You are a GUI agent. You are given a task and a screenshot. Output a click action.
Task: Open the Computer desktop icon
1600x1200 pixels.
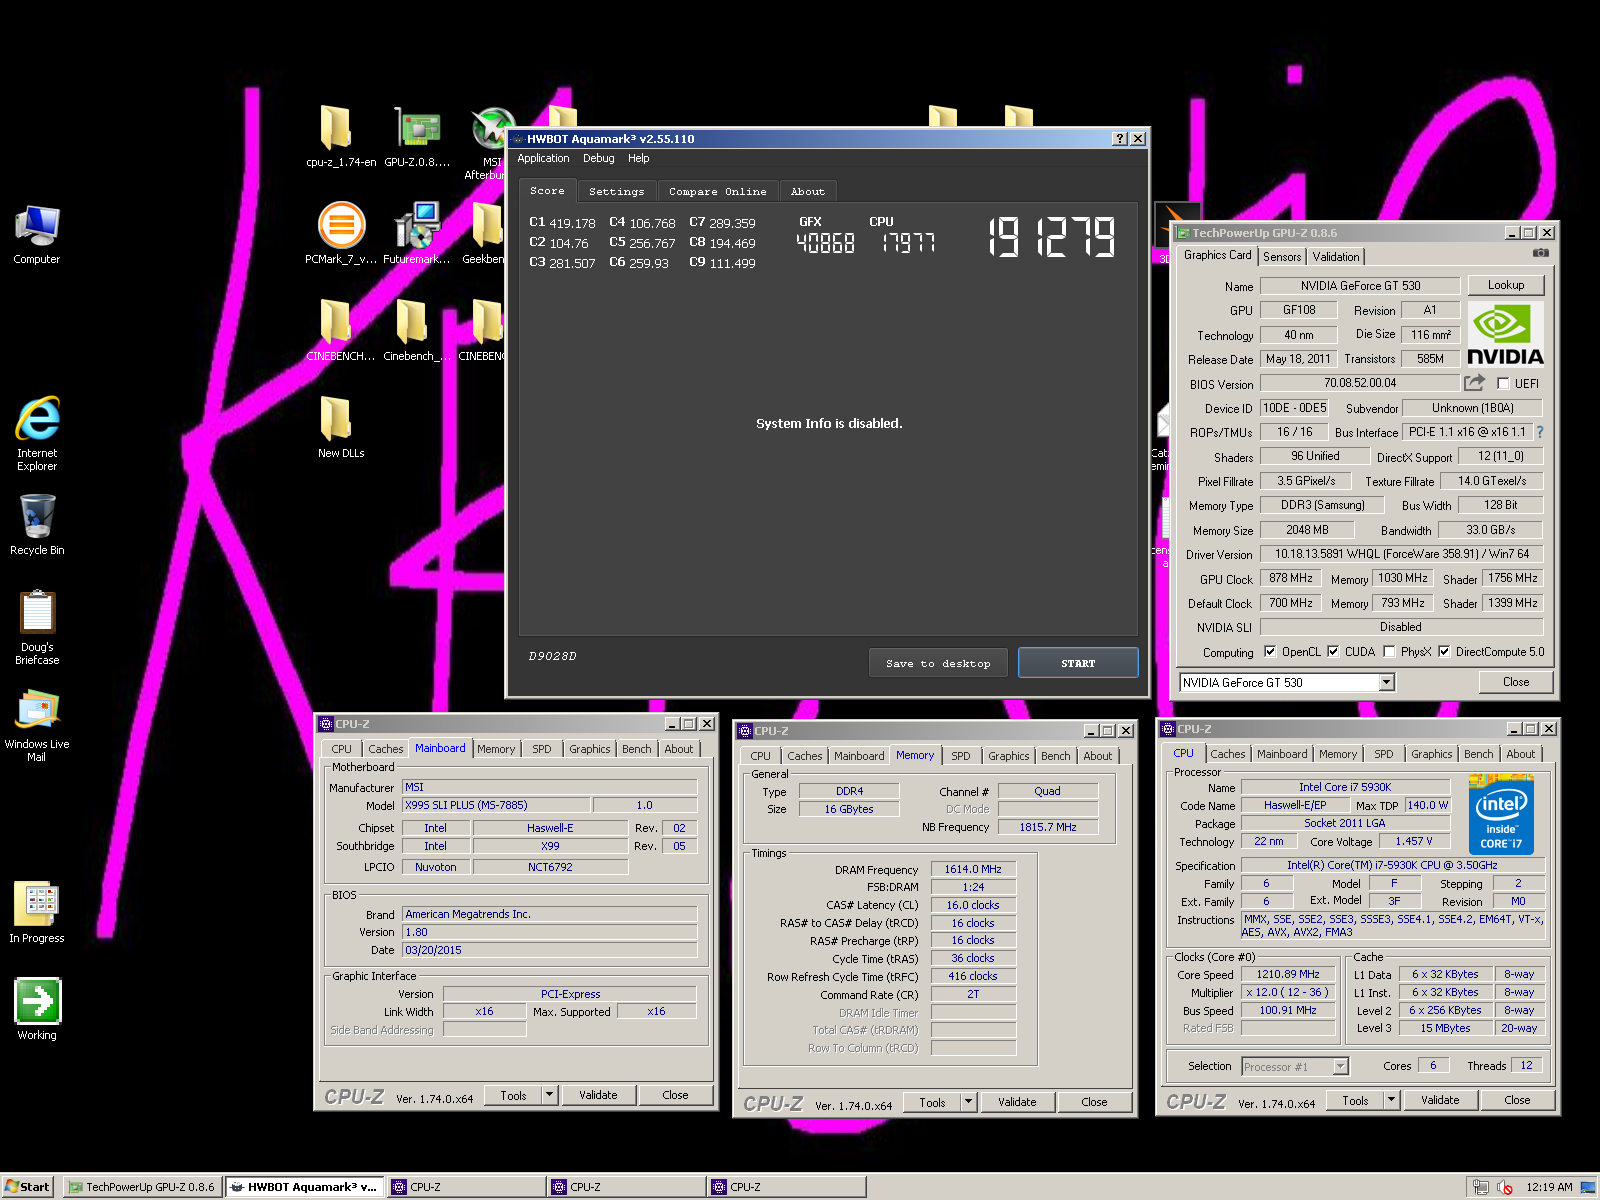[37, 234]
